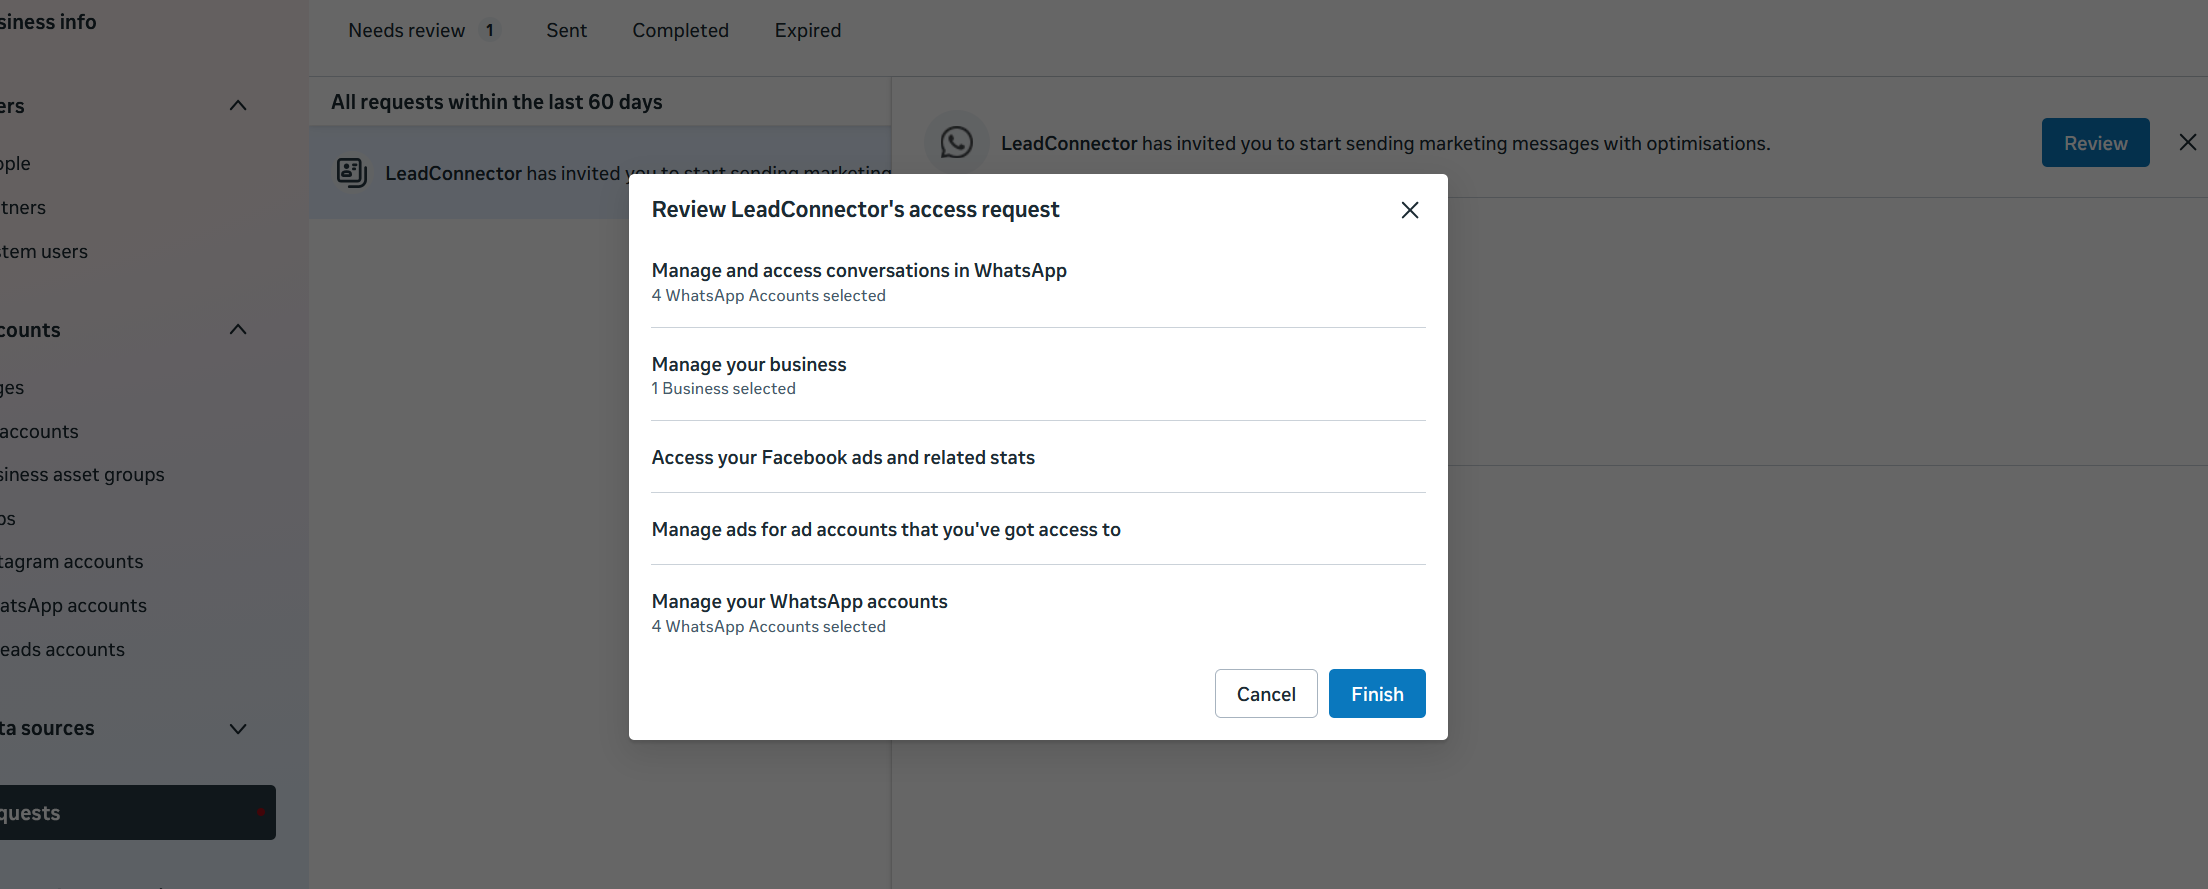
Task: Open Instagram accounts in sidebar
Action: (x=72, y=562)
